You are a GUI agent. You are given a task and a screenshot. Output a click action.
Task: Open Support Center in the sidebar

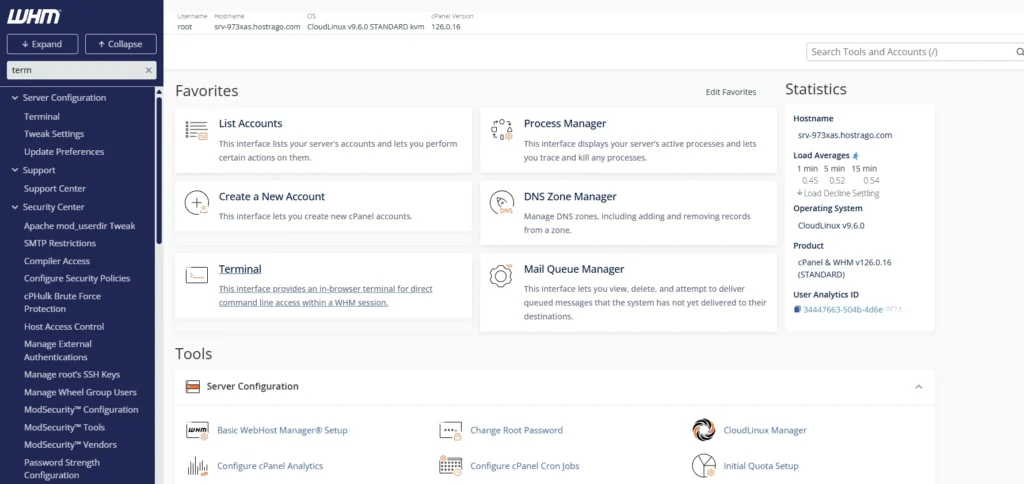point(55,189)
